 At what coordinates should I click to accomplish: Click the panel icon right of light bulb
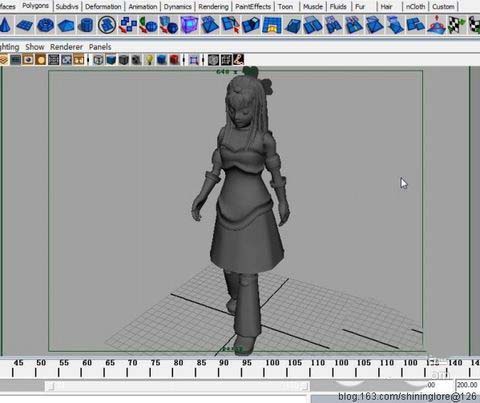(162, 60)
